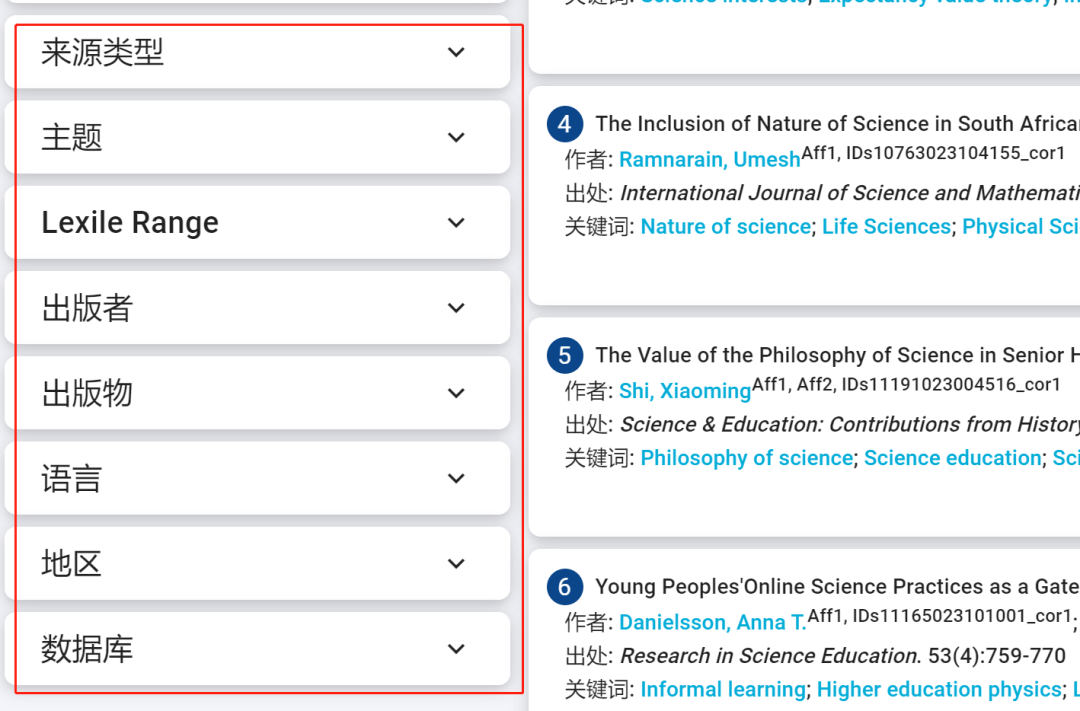Open article titled The Inclusion of Nature of Science
Viewport: 1080px width, 711px height.
pos(836,124)
